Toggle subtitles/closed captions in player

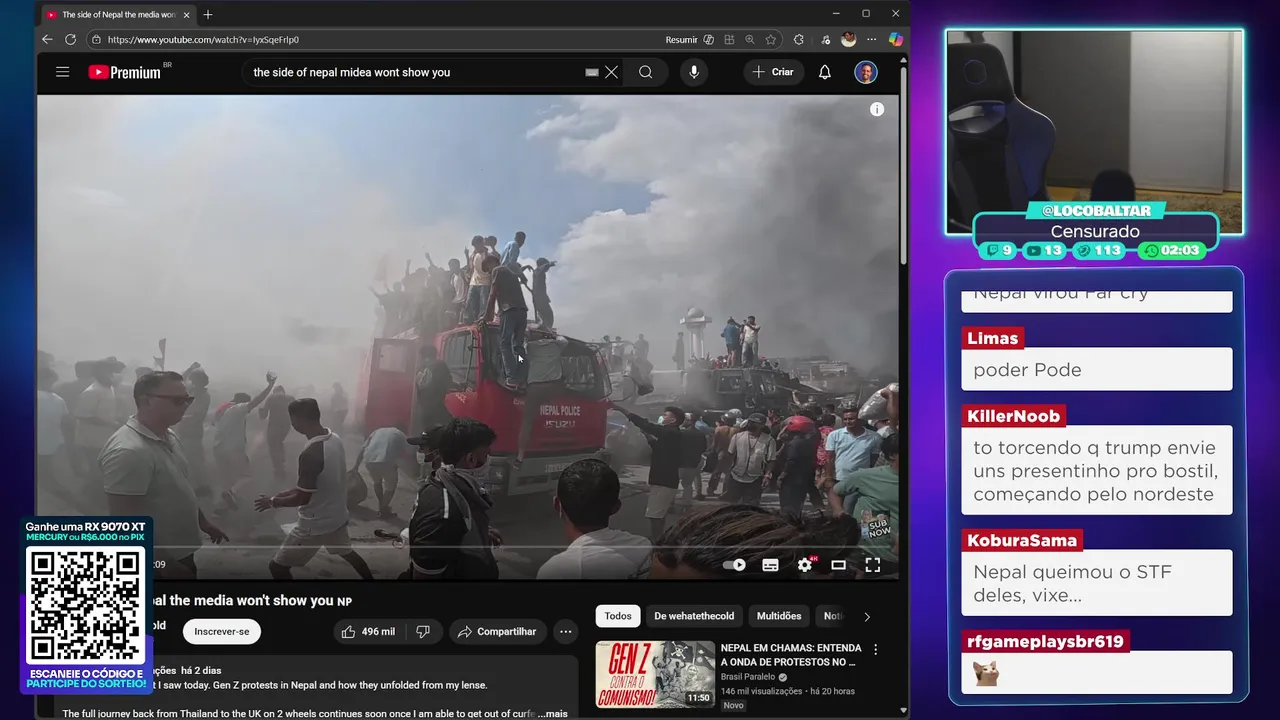pos(770,565)
